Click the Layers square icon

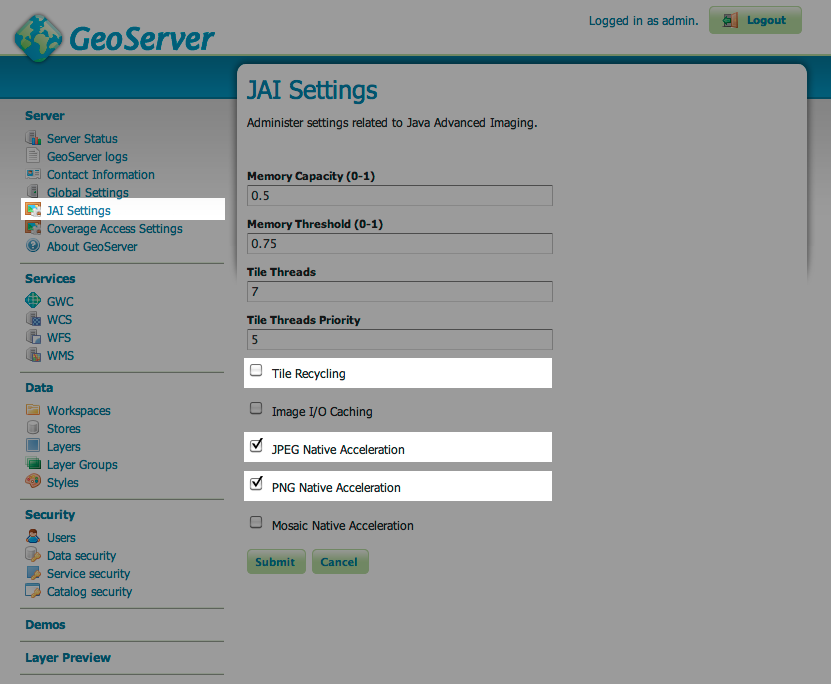pyautogui.click(x=33, y=445)
